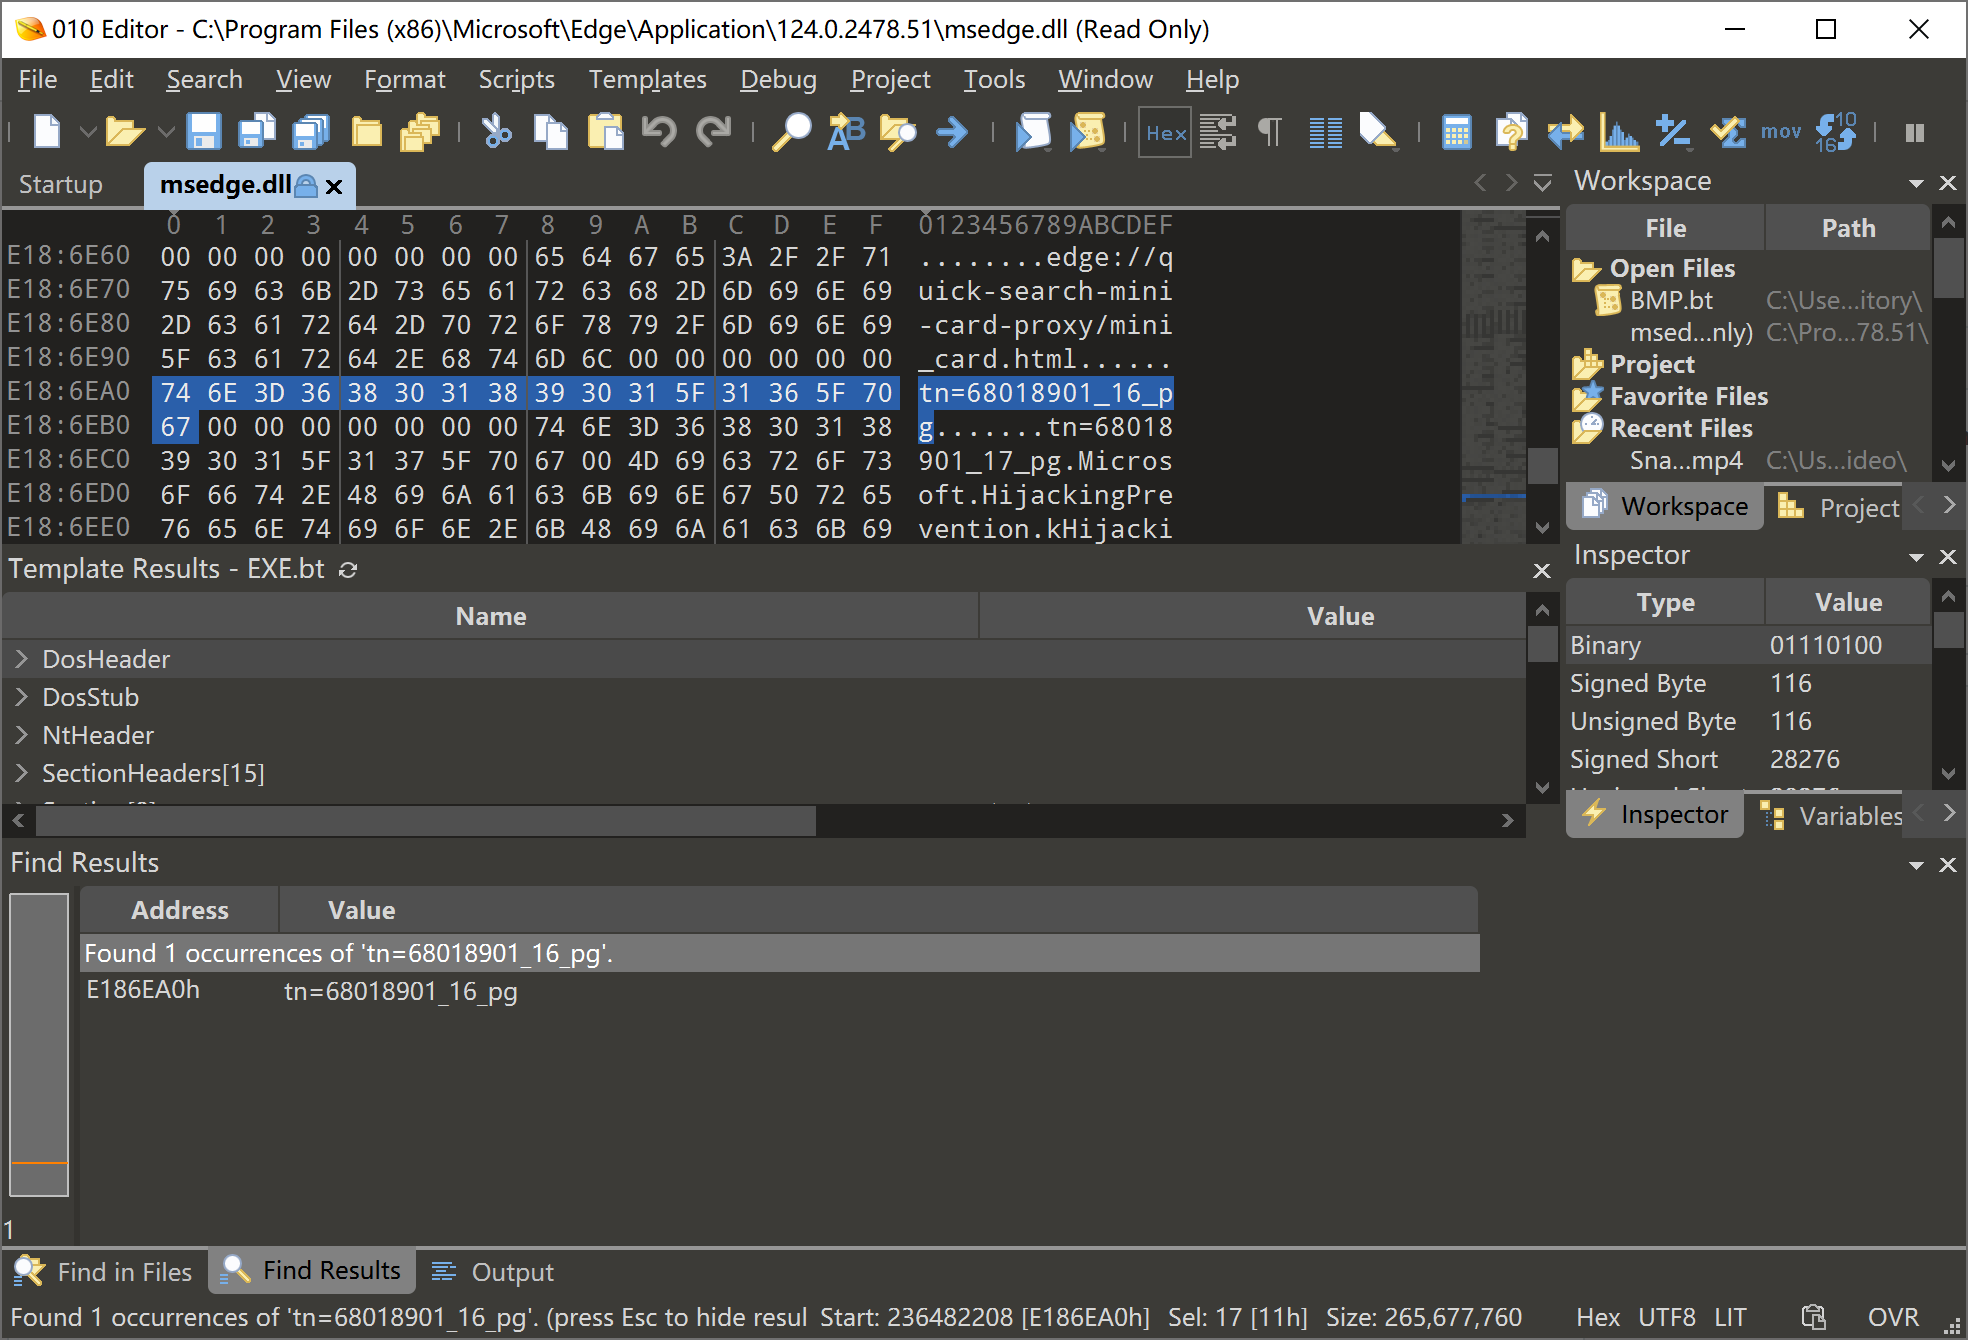Click the Save file toolbar icon
This screenshot has width=1968, height=1340.
pos(204,132)
